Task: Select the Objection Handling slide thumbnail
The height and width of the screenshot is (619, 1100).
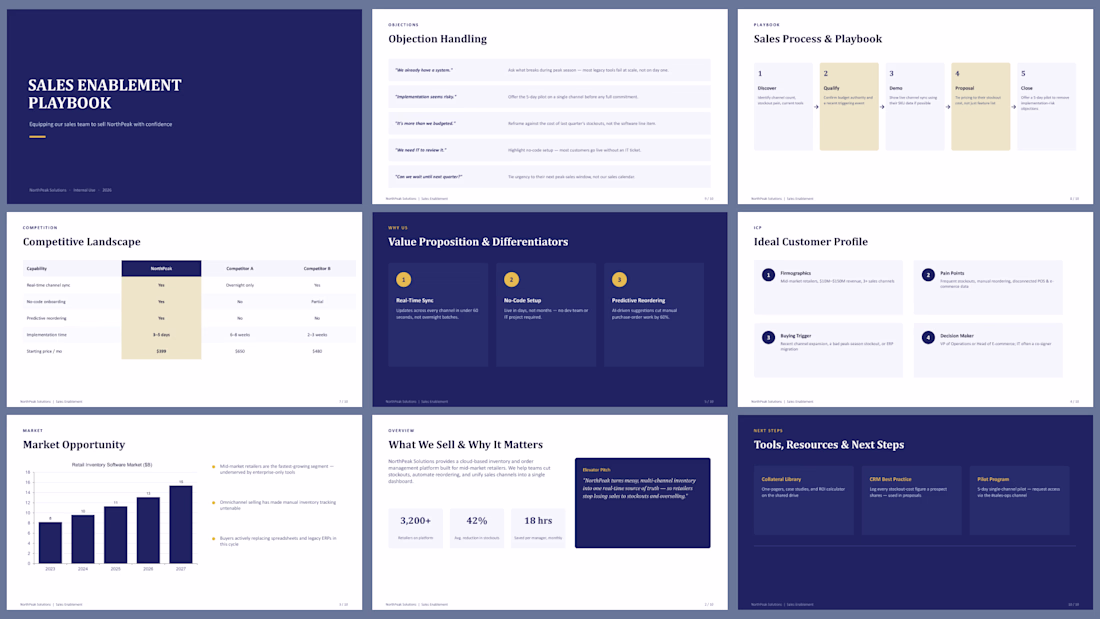Action: pos(550,107)
